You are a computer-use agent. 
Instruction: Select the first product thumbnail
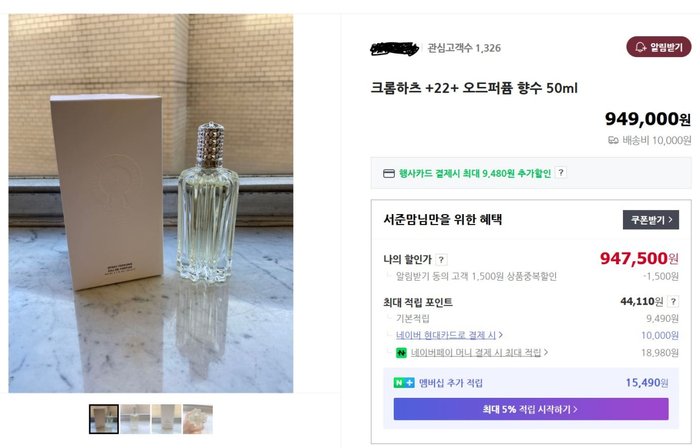[103, 419]
